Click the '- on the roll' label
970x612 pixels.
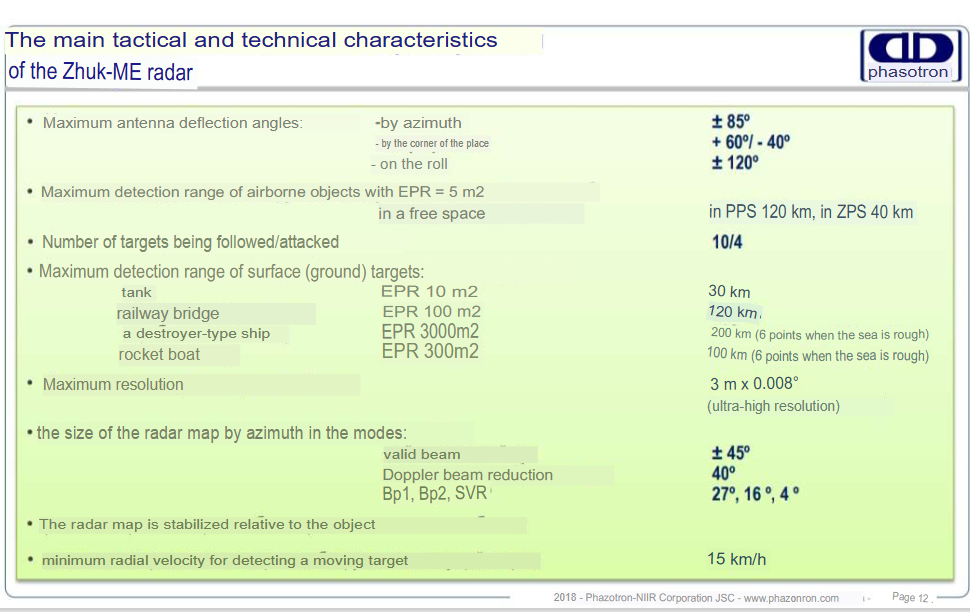(x=409, y=164)
